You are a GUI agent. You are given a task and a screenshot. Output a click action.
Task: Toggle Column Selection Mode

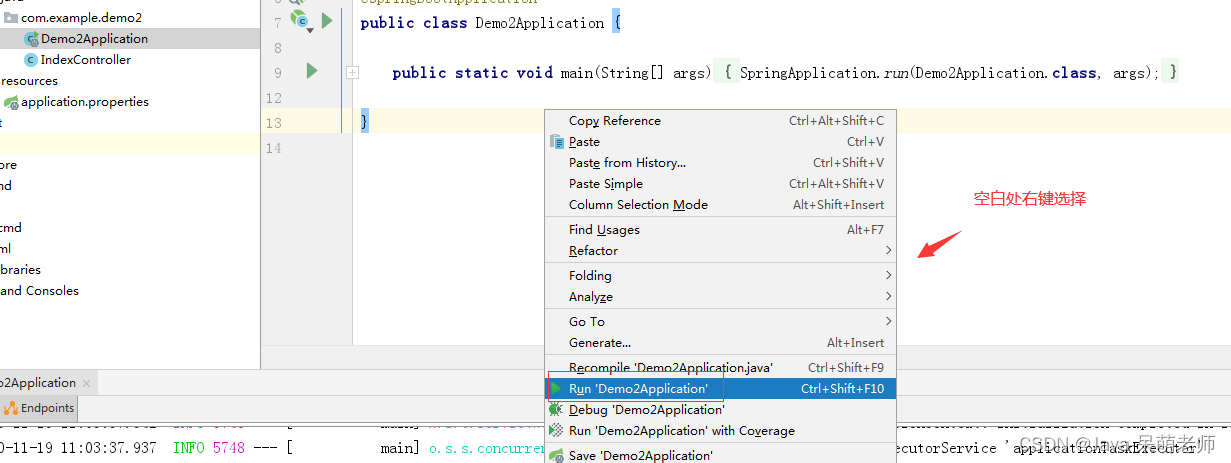pos(720,204)
